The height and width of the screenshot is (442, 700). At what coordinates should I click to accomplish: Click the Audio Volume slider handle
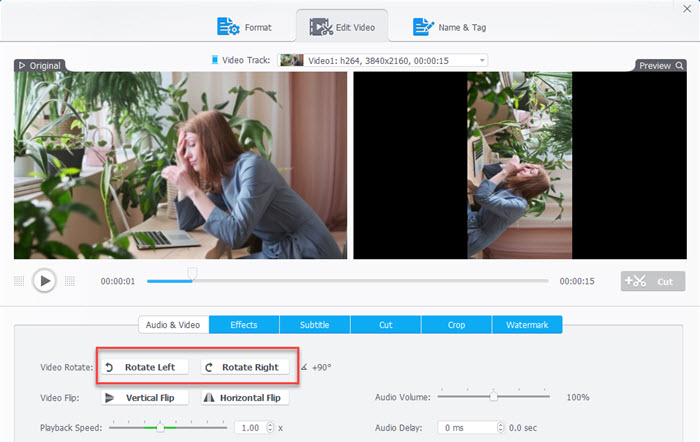pyautogui.click(x=493, y=397)
